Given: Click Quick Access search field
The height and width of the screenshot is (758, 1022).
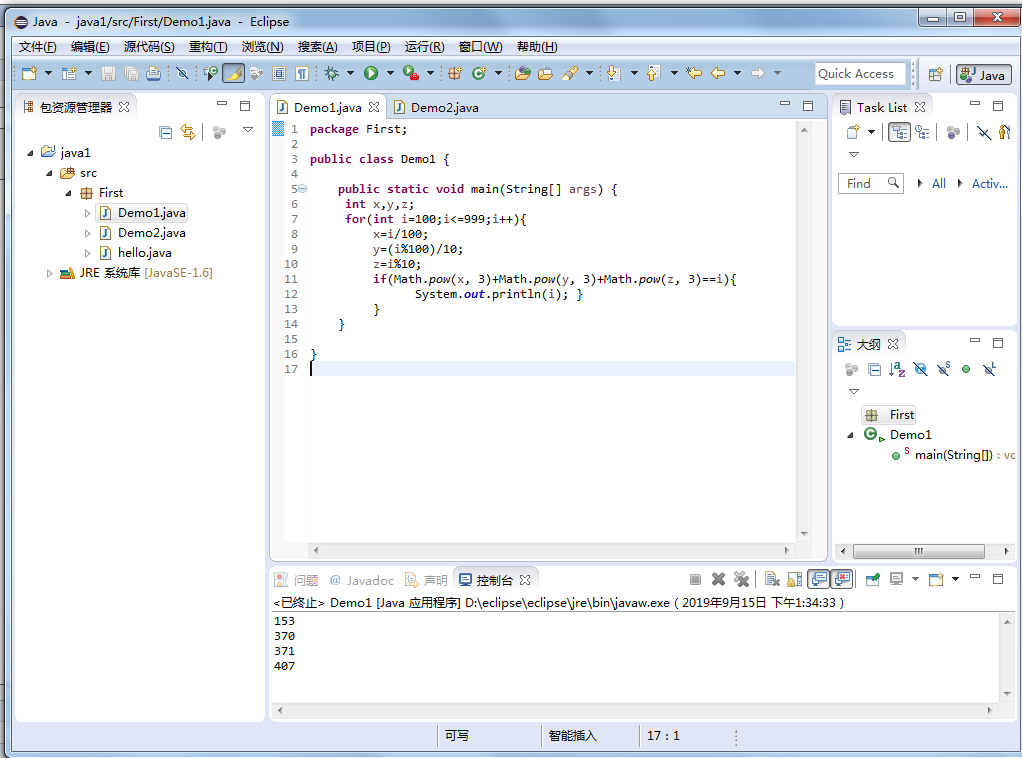Looking at the screenshot, I should point(860,74).
